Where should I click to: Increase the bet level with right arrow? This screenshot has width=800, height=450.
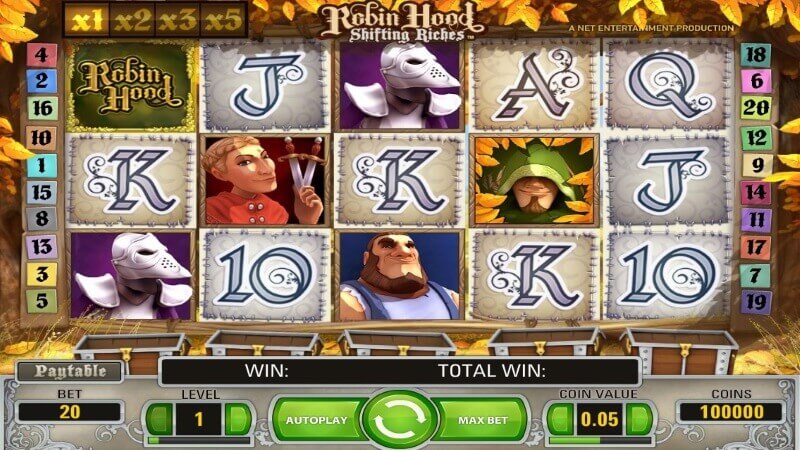click(238, 419)
